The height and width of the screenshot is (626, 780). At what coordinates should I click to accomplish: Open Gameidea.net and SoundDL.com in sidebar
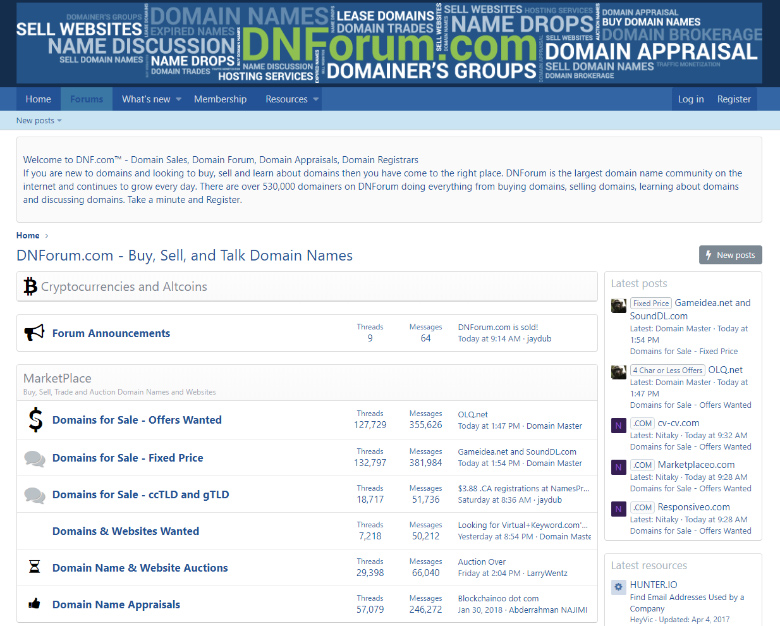coord(690,309)
